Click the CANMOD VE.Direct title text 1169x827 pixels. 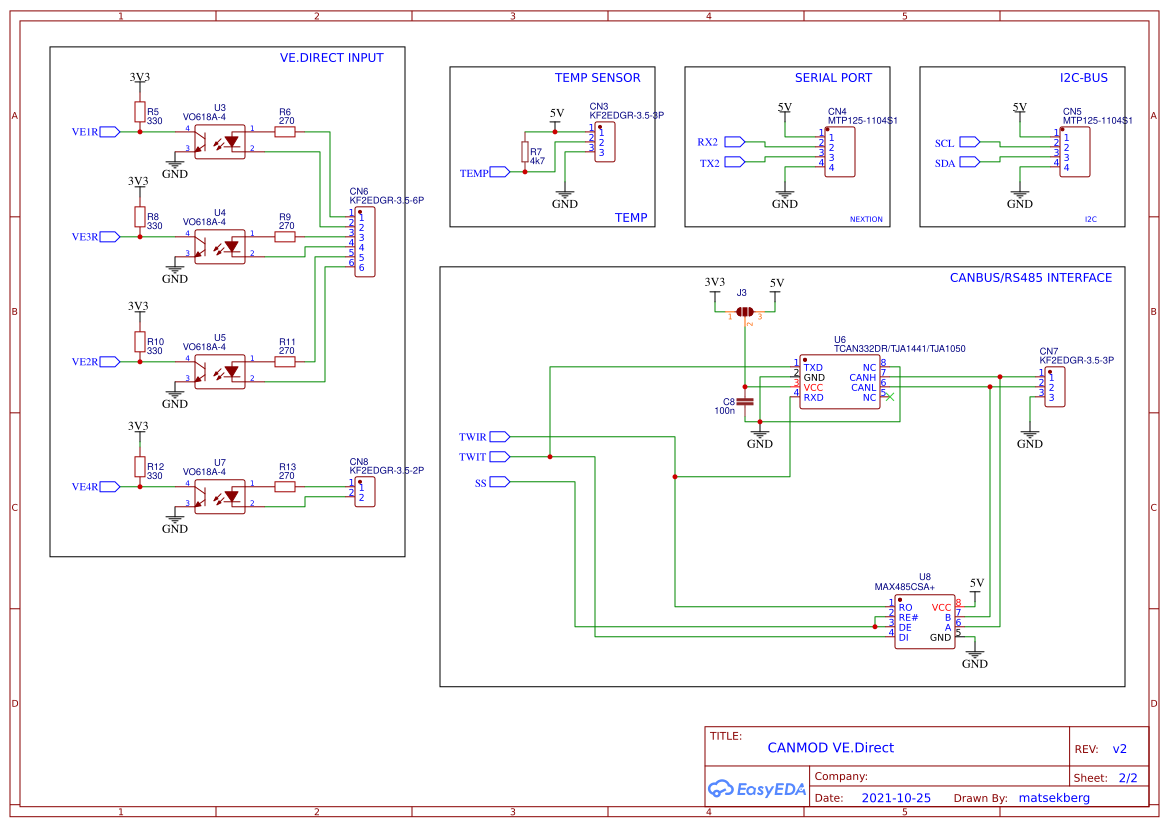tap(832, 748)
